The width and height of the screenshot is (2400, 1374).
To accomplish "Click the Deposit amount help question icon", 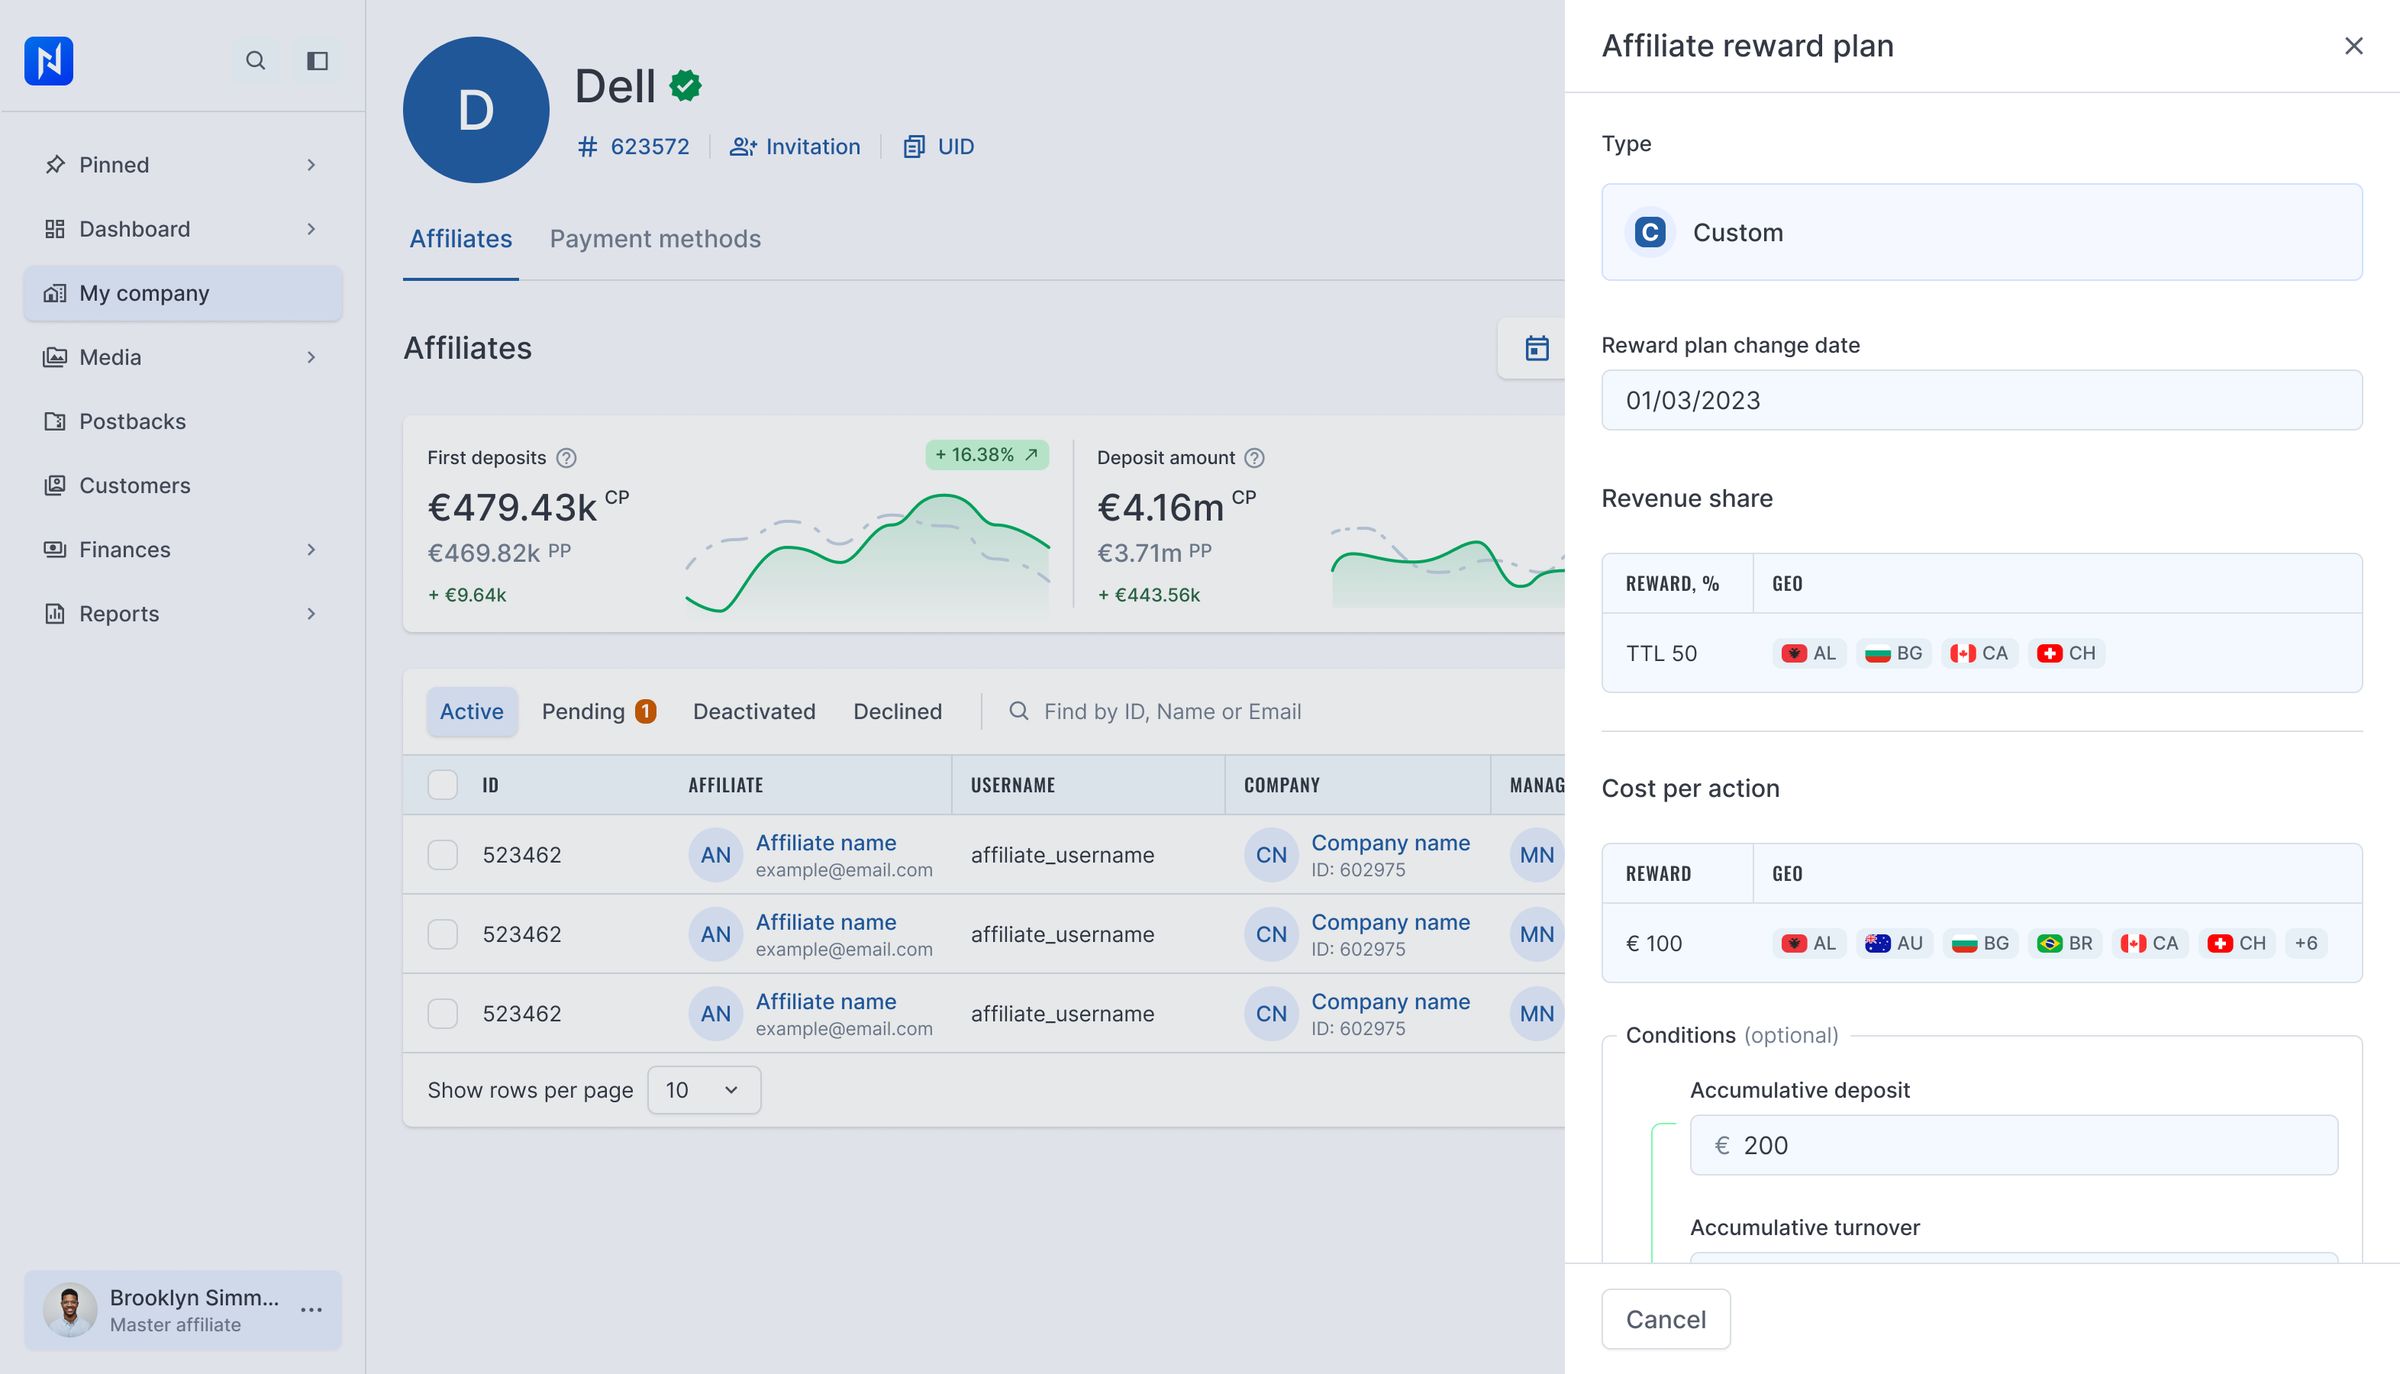I will tap(1254, 458).
